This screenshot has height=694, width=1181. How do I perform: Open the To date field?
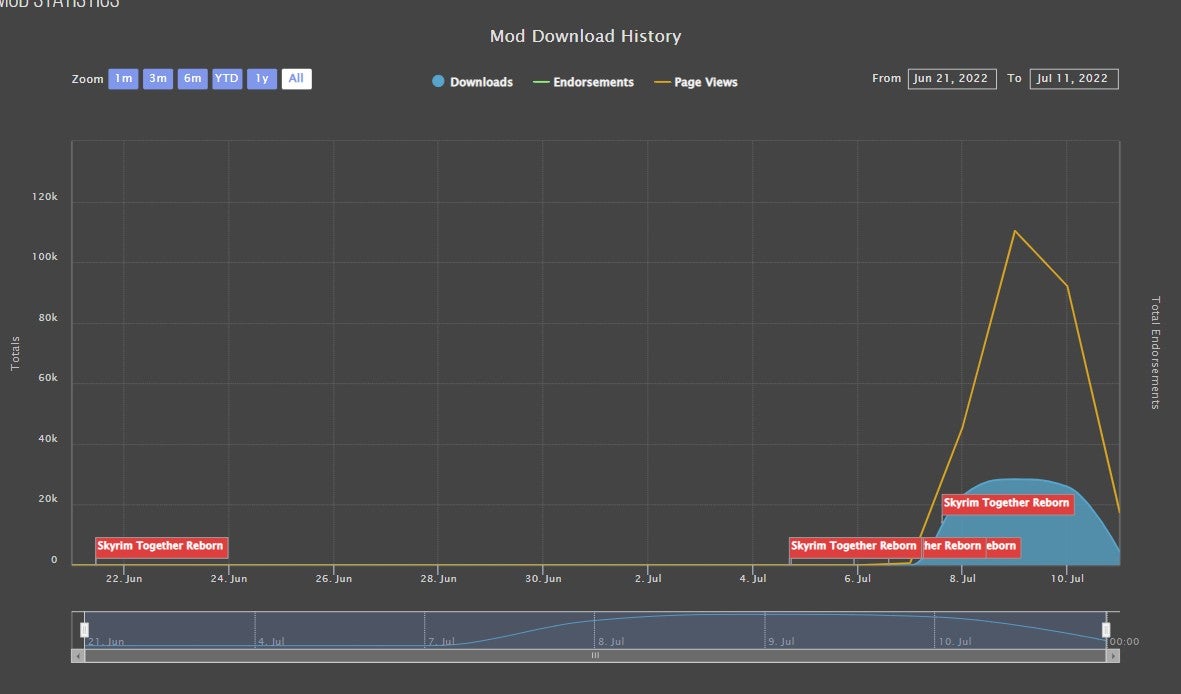(1073, 79)
